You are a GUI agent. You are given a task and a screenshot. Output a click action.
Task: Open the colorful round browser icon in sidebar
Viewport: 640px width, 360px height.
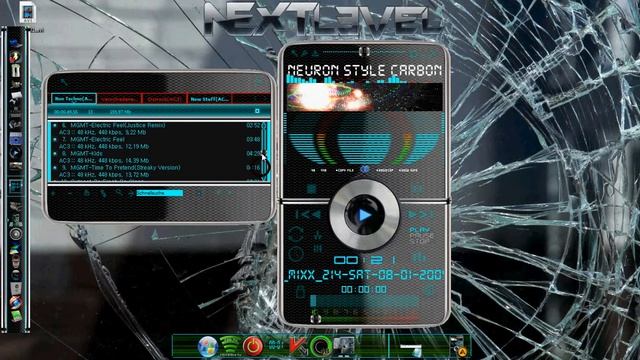click(16, 302)
